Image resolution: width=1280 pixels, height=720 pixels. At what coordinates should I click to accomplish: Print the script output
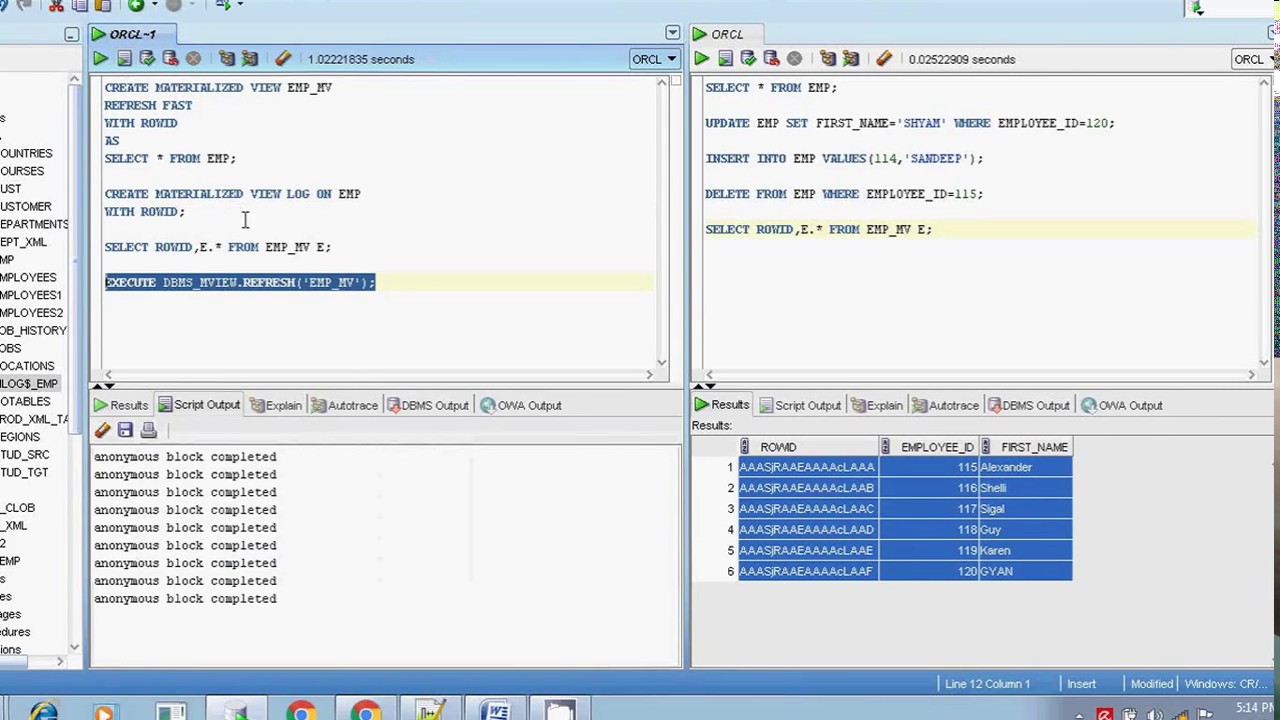(x=148, y=430)
